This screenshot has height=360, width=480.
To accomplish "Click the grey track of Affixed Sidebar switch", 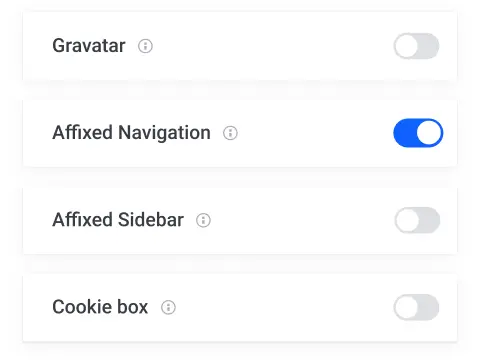I will tap(430, 220).
